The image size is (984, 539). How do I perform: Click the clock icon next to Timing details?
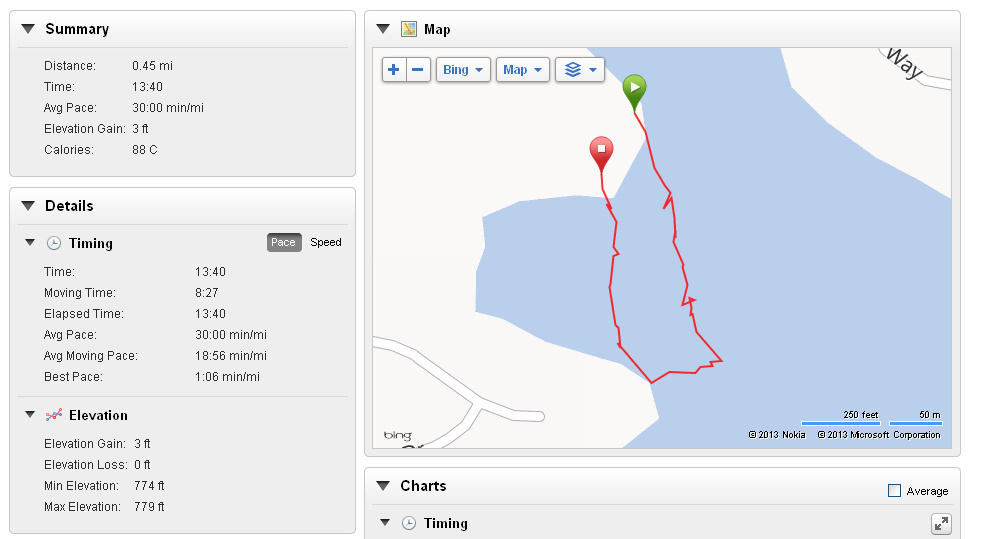coord(54,243)
